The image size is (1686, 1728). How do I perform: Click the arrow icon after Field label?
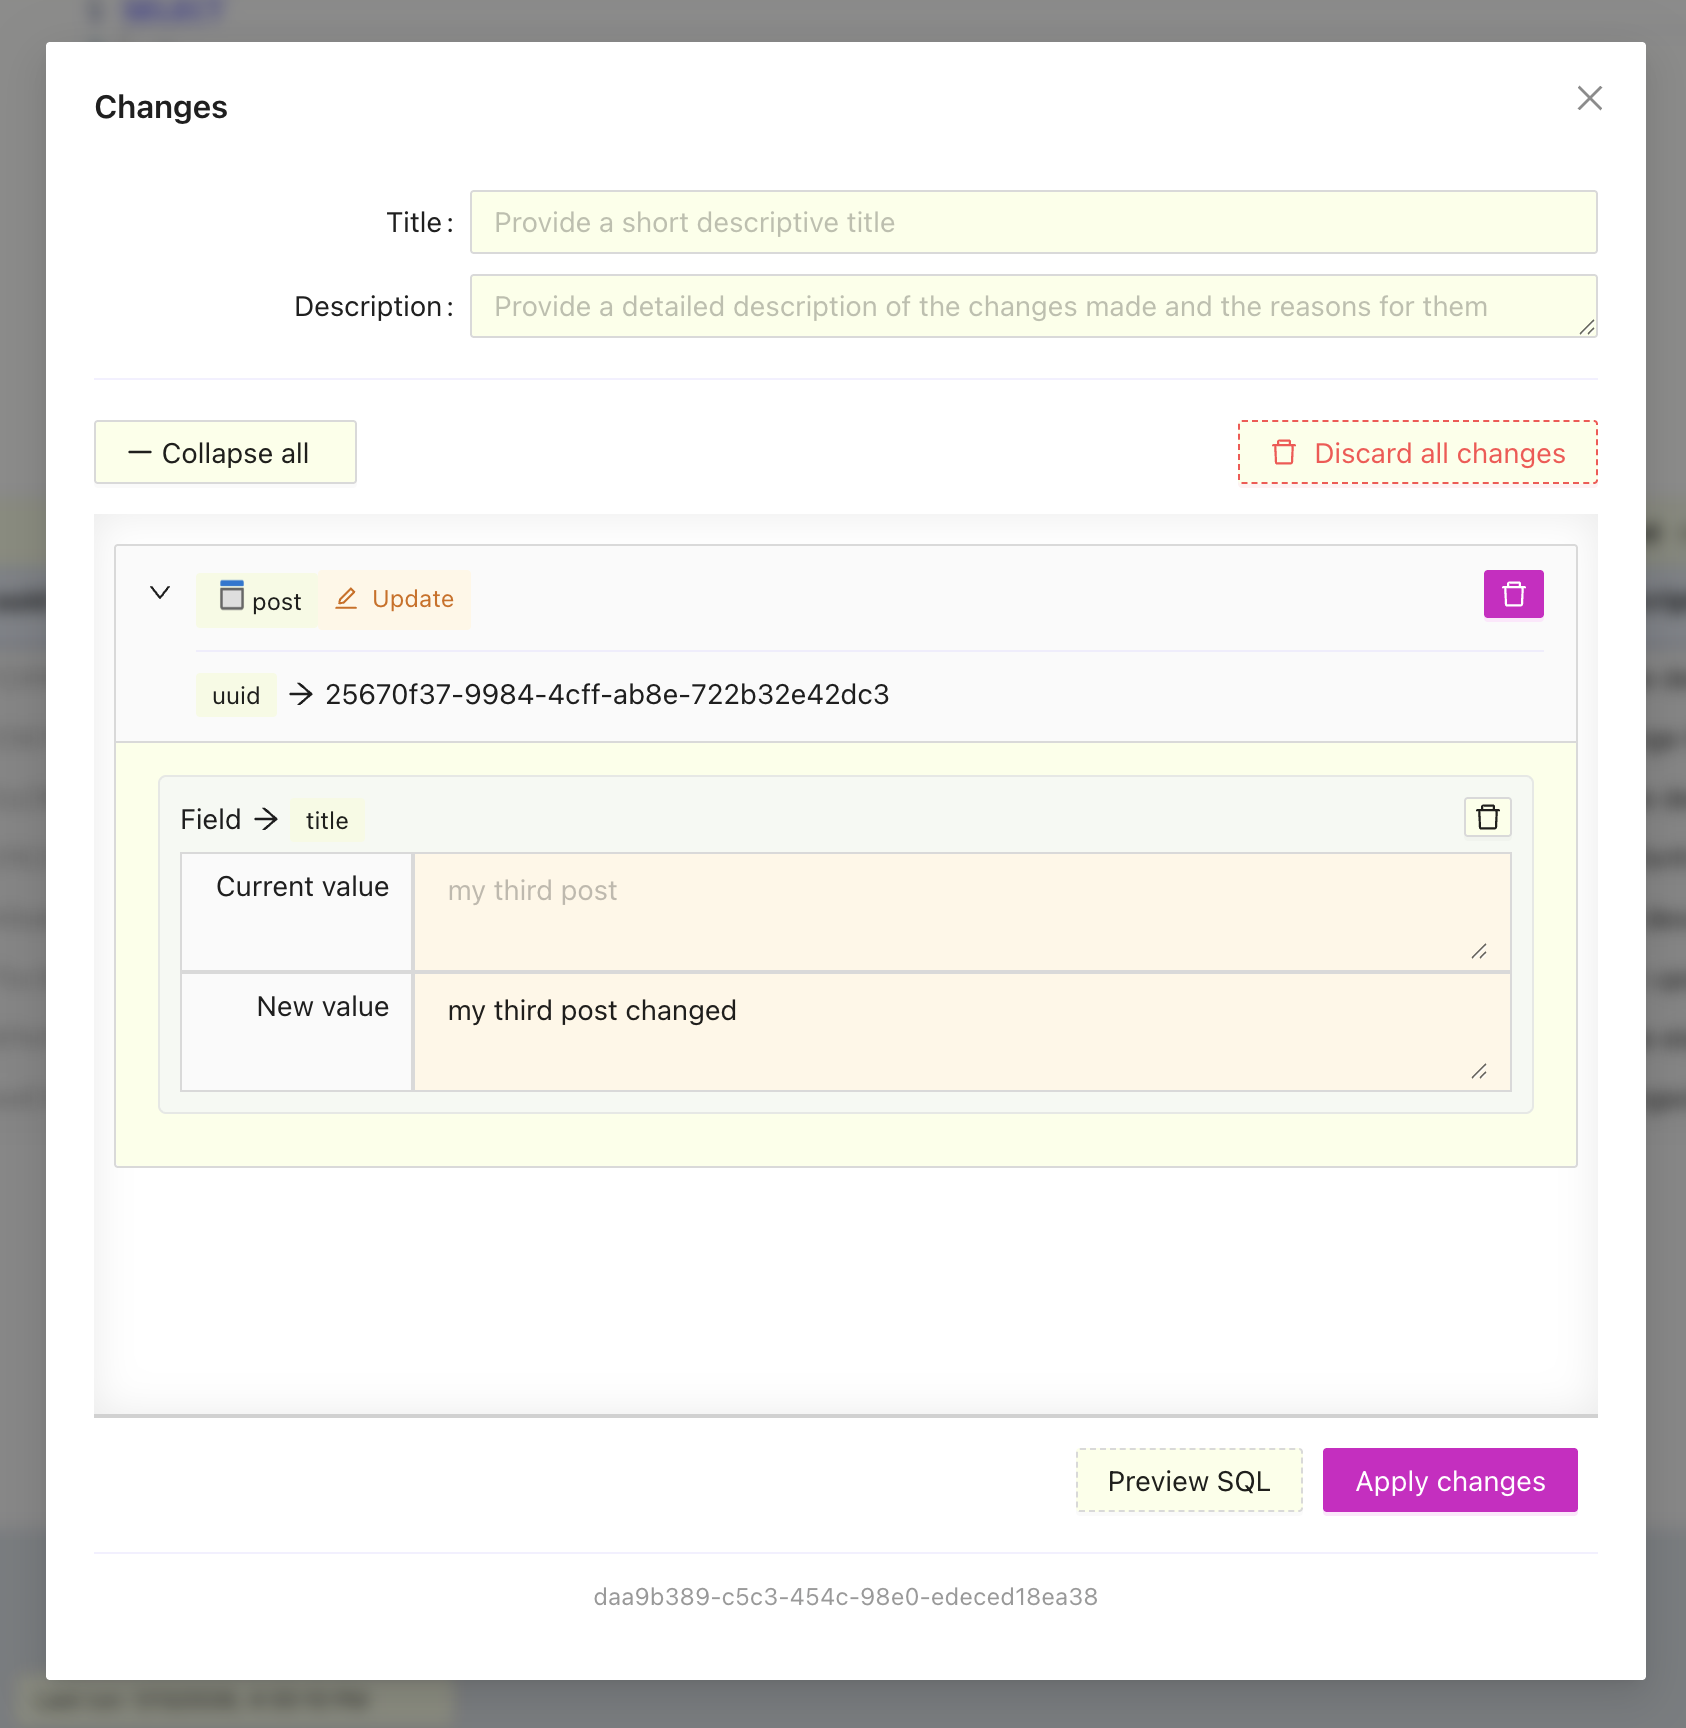266,820
